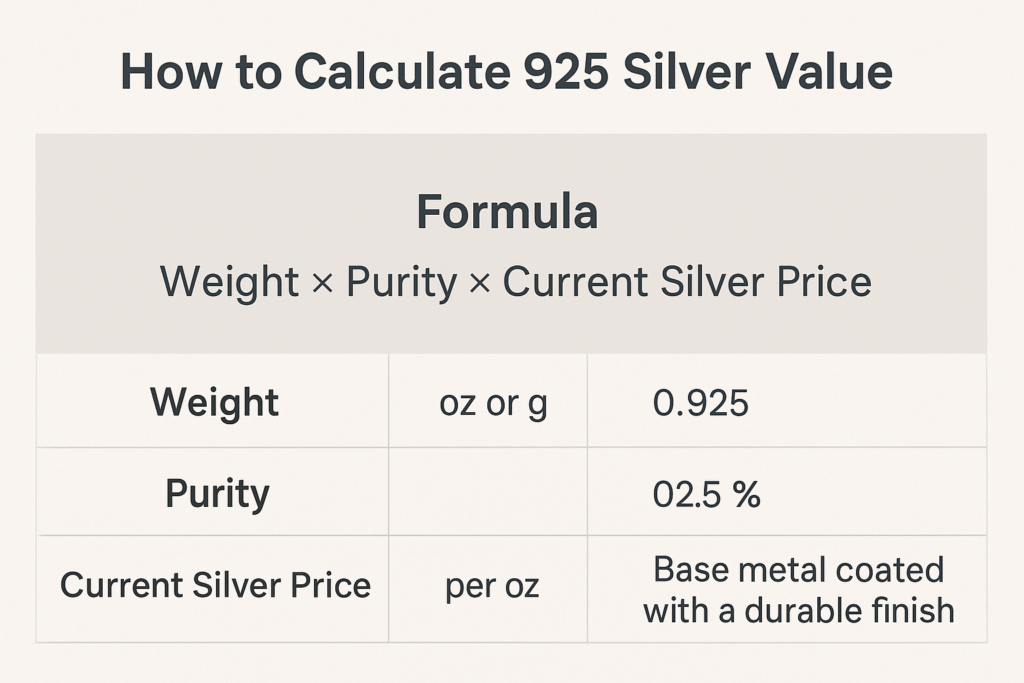The width and height of the screenshot is (1024, 683).
Task: Select the bold "Formula" heading
Action: [x=507, y=212]
